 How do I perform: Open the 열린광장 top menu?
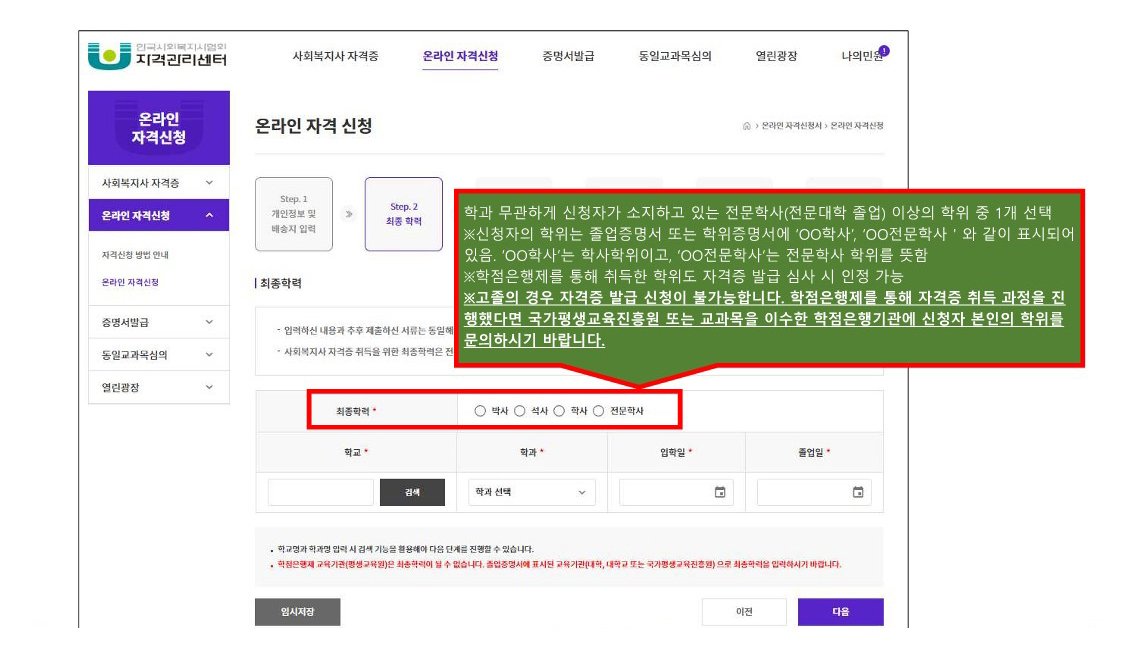776,56
